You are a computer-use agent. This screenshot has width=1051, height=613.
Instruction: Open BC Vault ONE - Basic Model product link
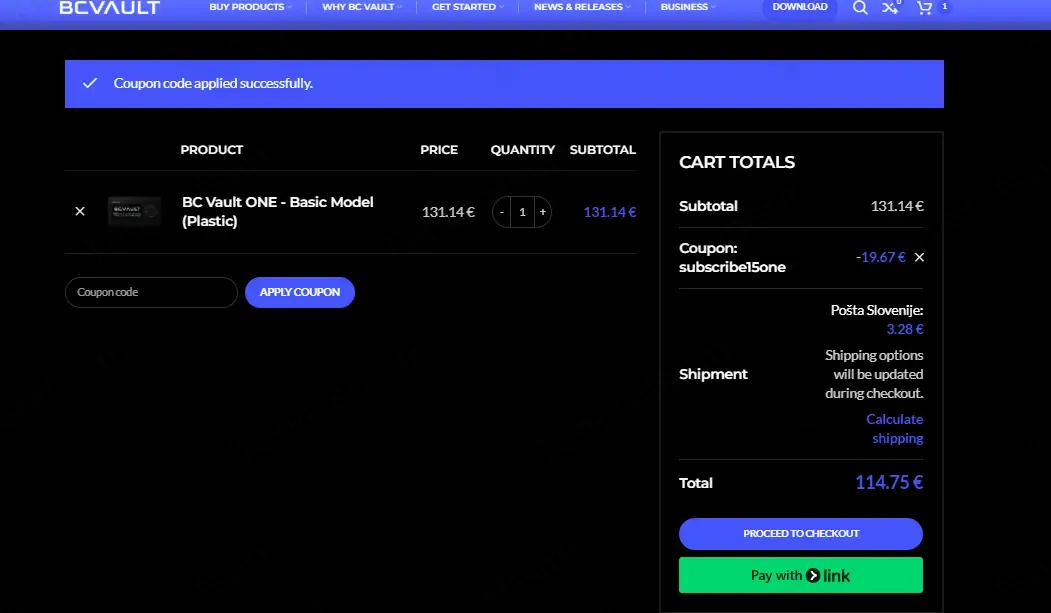click(277, 212)
